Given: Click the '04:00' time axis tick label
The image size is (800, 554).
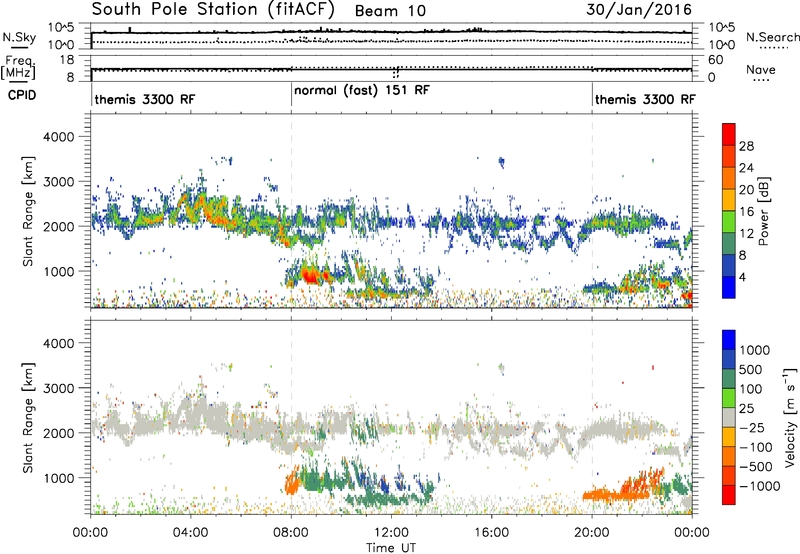Looking at the screenshot, I should [190, 533].
